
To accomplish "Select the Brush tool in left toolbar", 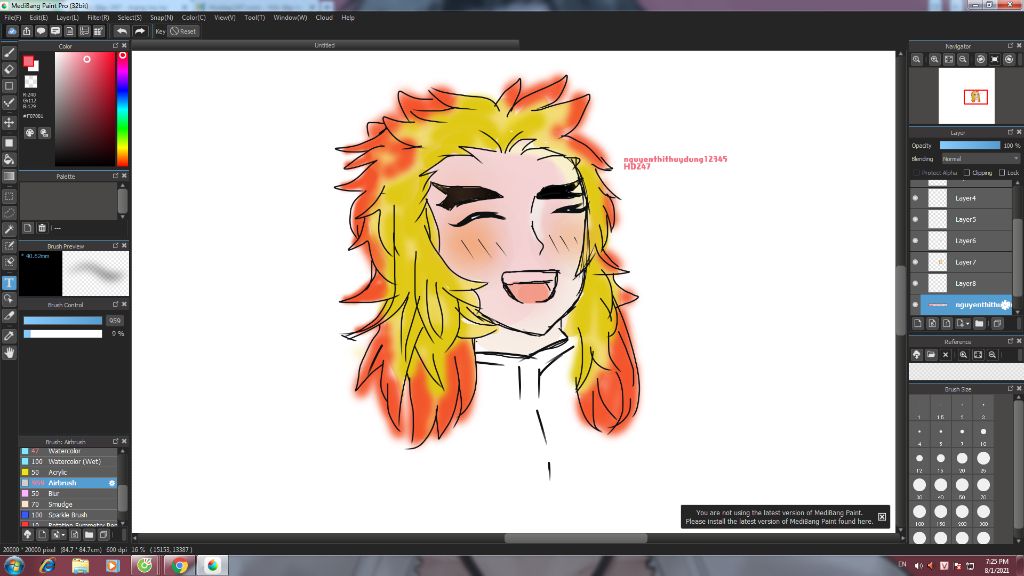I will click(x=9, y=53).
